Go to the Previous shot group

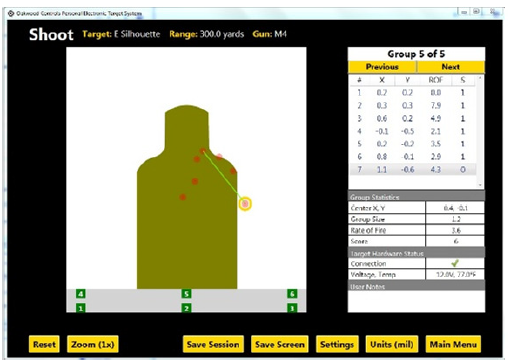[x=382, y=67]
